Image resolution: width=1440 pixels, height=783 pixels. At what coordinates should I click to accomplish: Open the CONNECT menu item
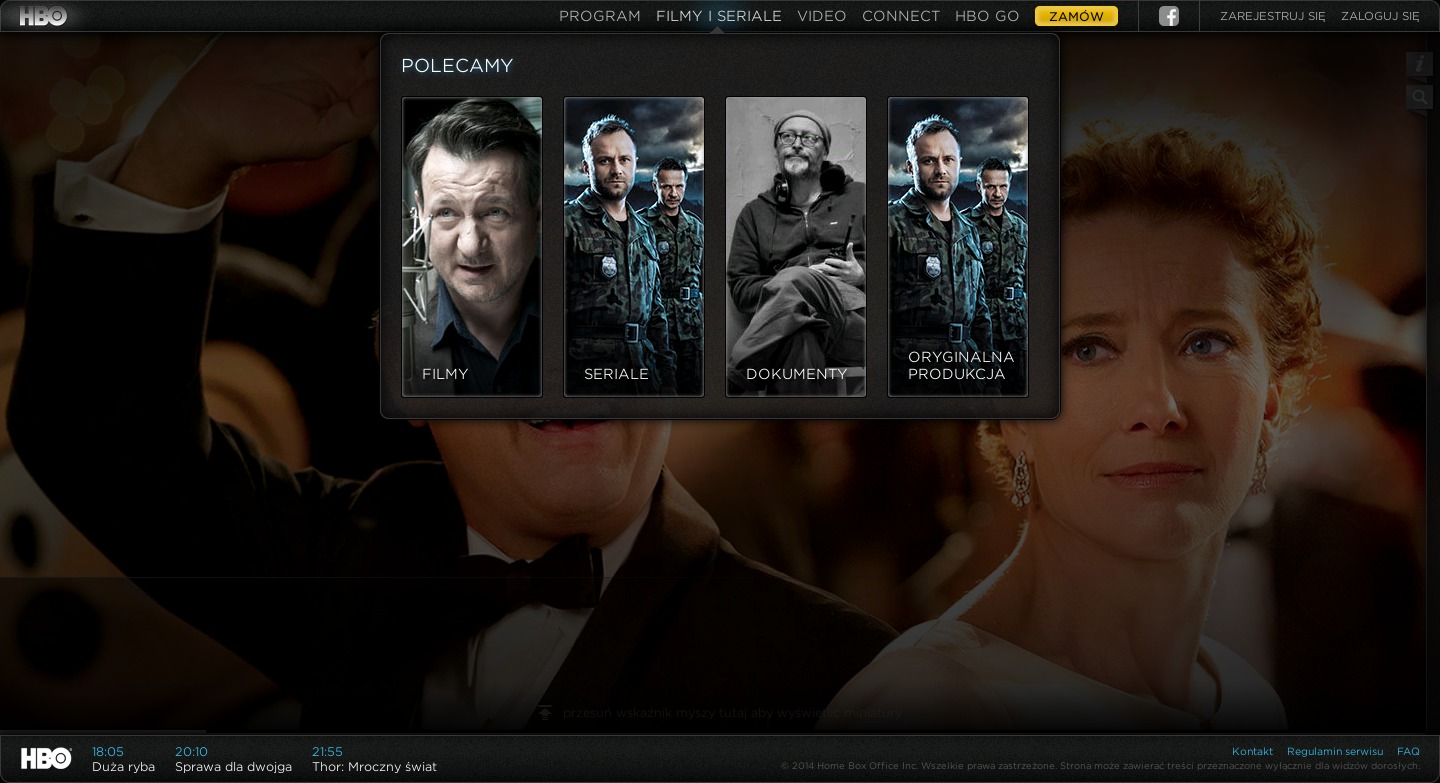tap(900, 16)
